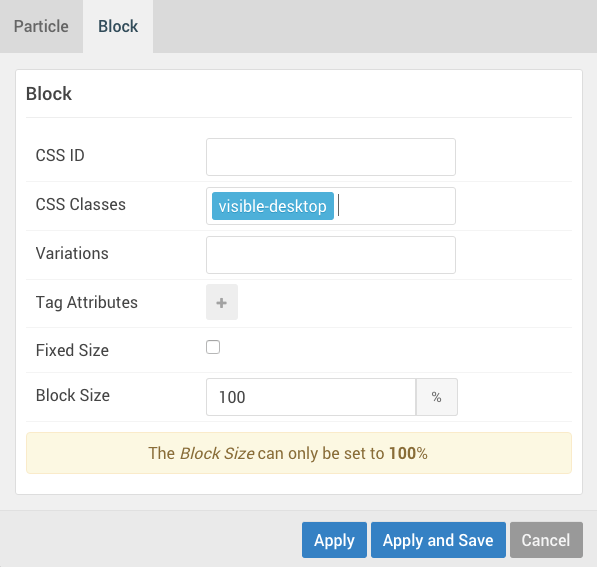Cancel the block settings dialog
597x567 pixels.
(546, 540)
